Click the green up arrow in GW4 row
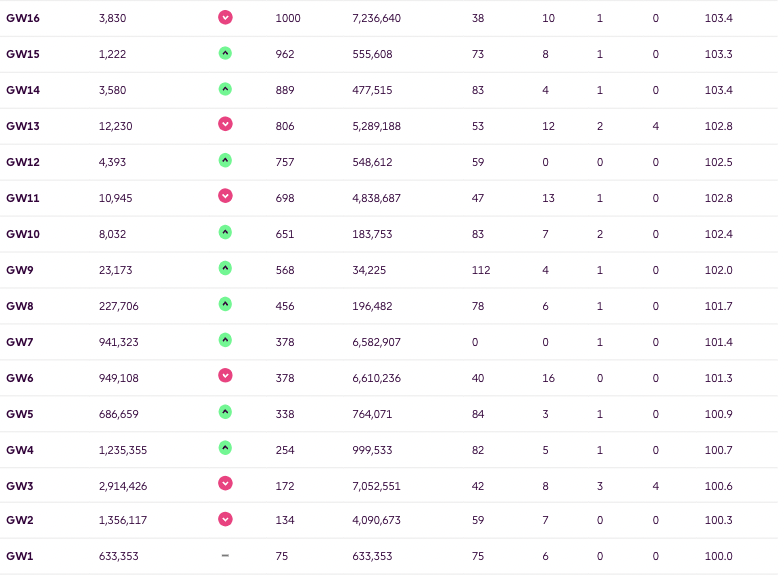Image resolution: width=784 pixels, height=576 pixels. tap(225, 447)
